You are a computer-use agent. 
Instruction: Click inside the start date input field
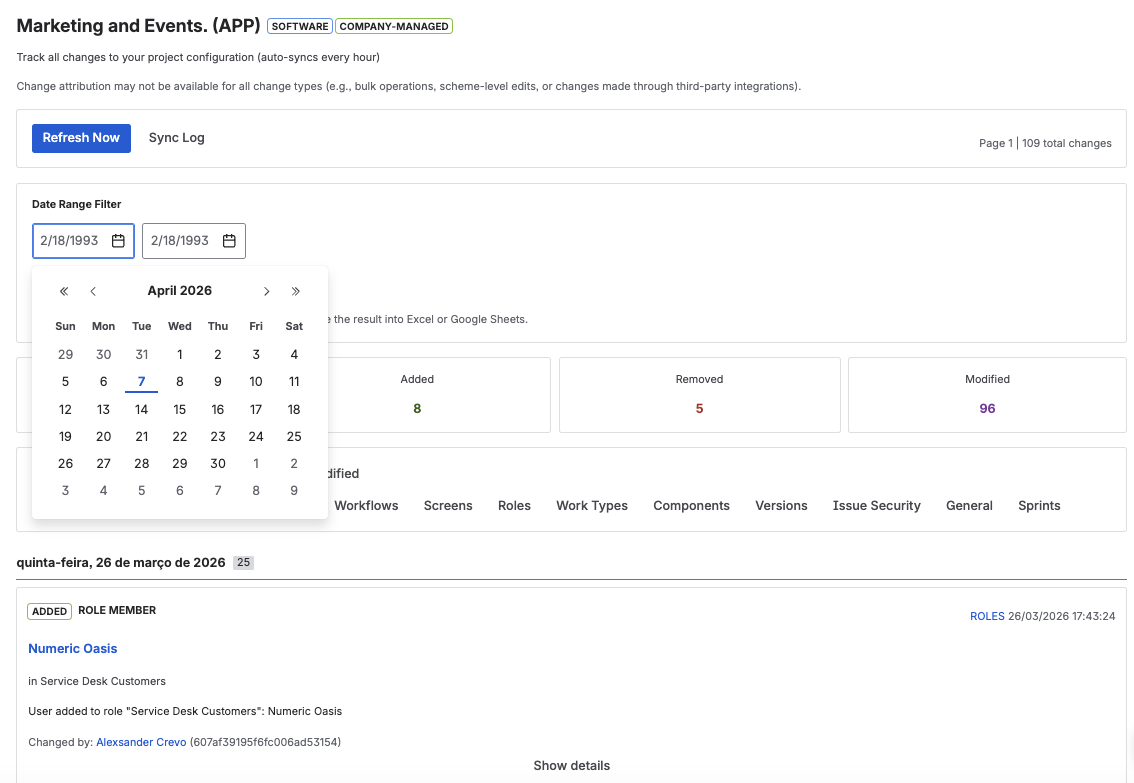(x=70, y=241)
